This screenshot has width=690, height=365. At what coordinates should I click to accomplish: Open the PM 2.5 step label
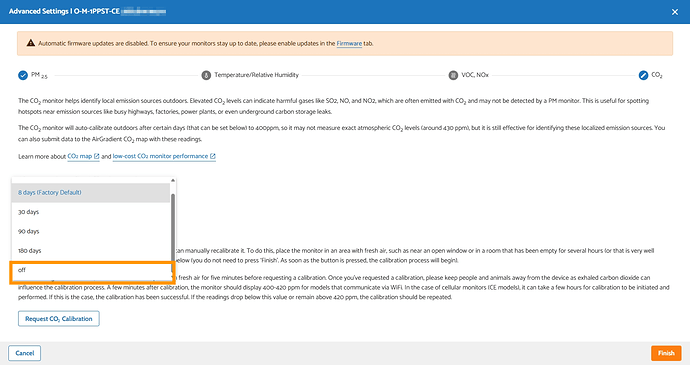click(39, 75)
